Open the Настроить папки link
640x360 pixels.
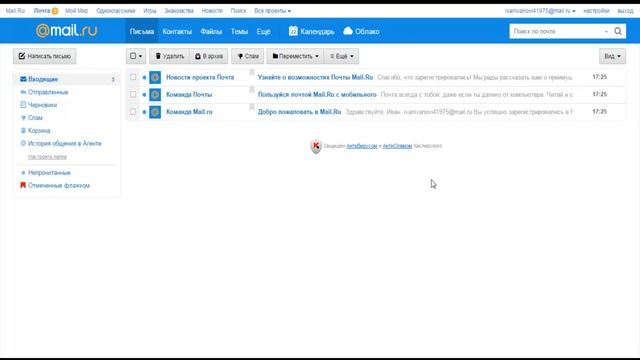click(x=47, y=157)
